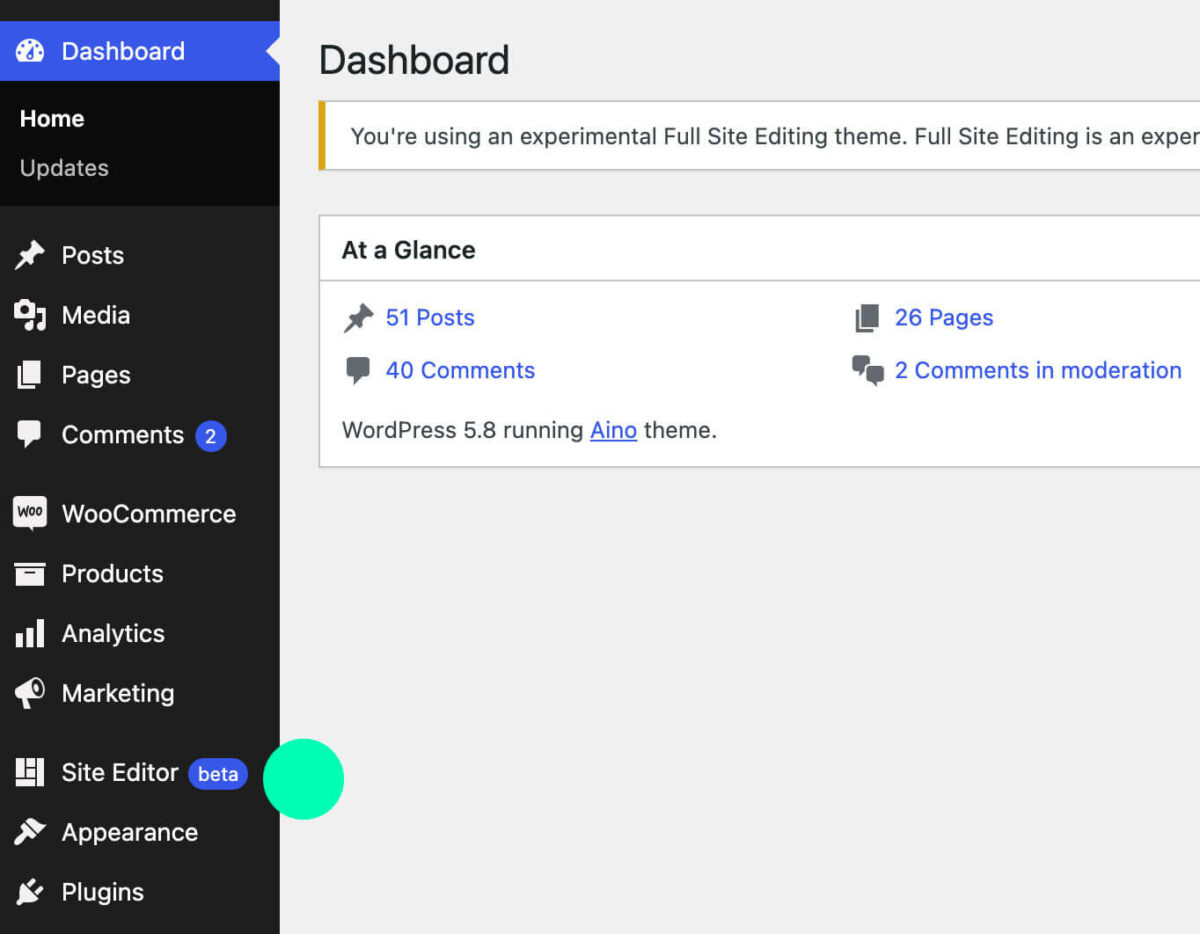
Task: Click the Marketing megaphone icon
Action: coord(30,693)
